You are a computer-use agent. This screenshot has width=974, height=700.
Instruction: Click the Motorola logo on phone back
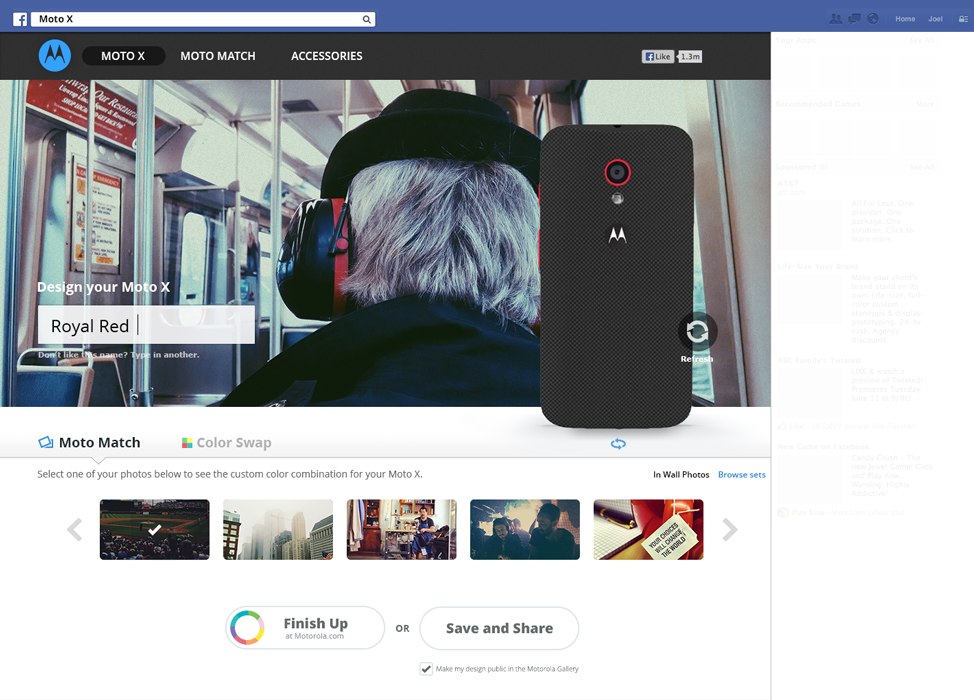click(x=617, y=235)
